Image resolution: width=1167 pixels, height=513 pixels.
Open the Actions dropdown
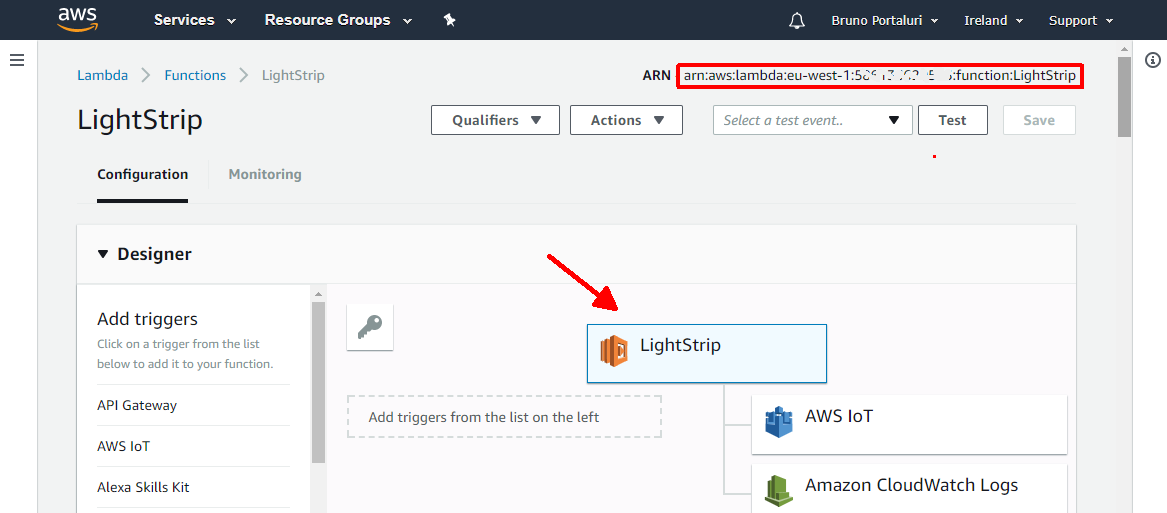[x=626, y=120]
